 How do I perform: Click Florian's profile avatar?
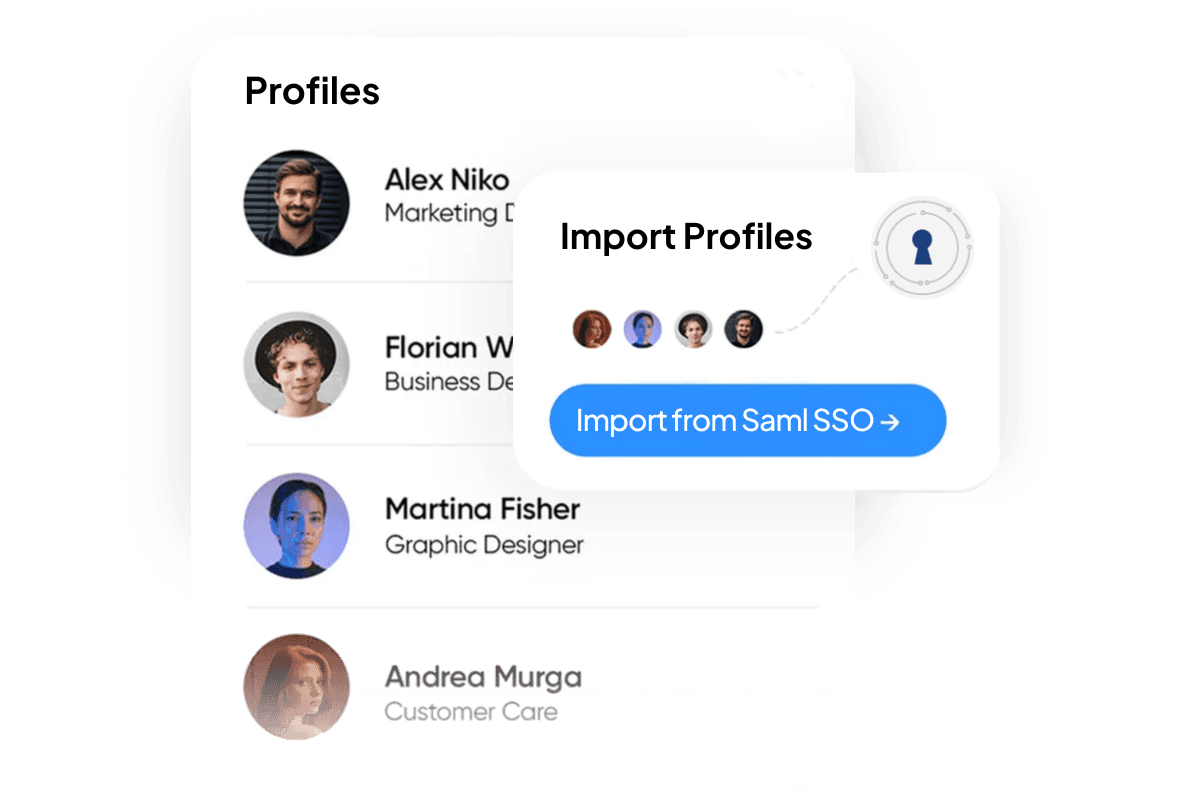coord(296,366)
